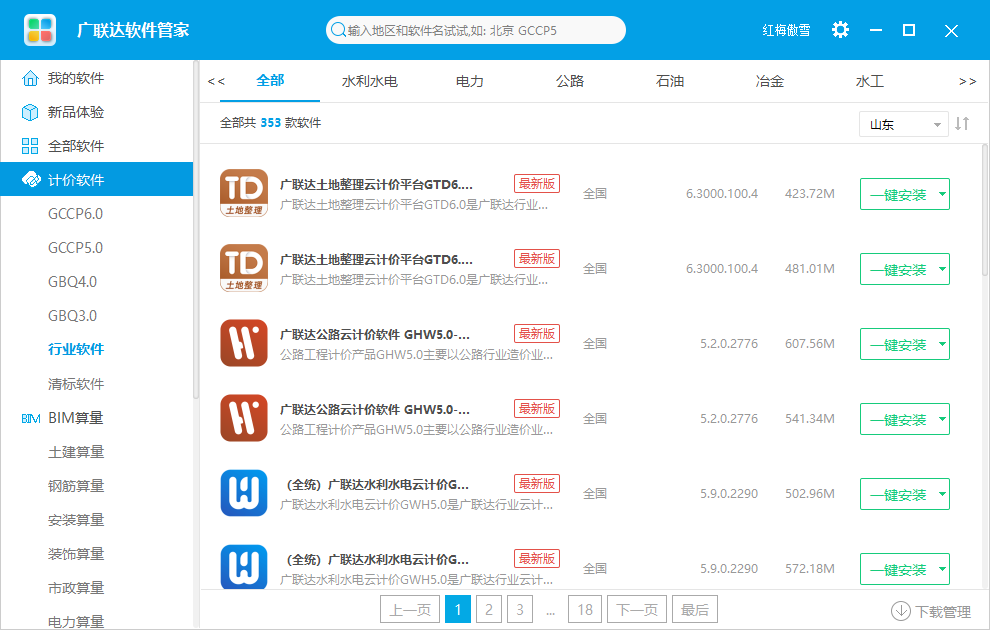
Task: Toggle the sort order arrows icon
Action: point(962,124)
